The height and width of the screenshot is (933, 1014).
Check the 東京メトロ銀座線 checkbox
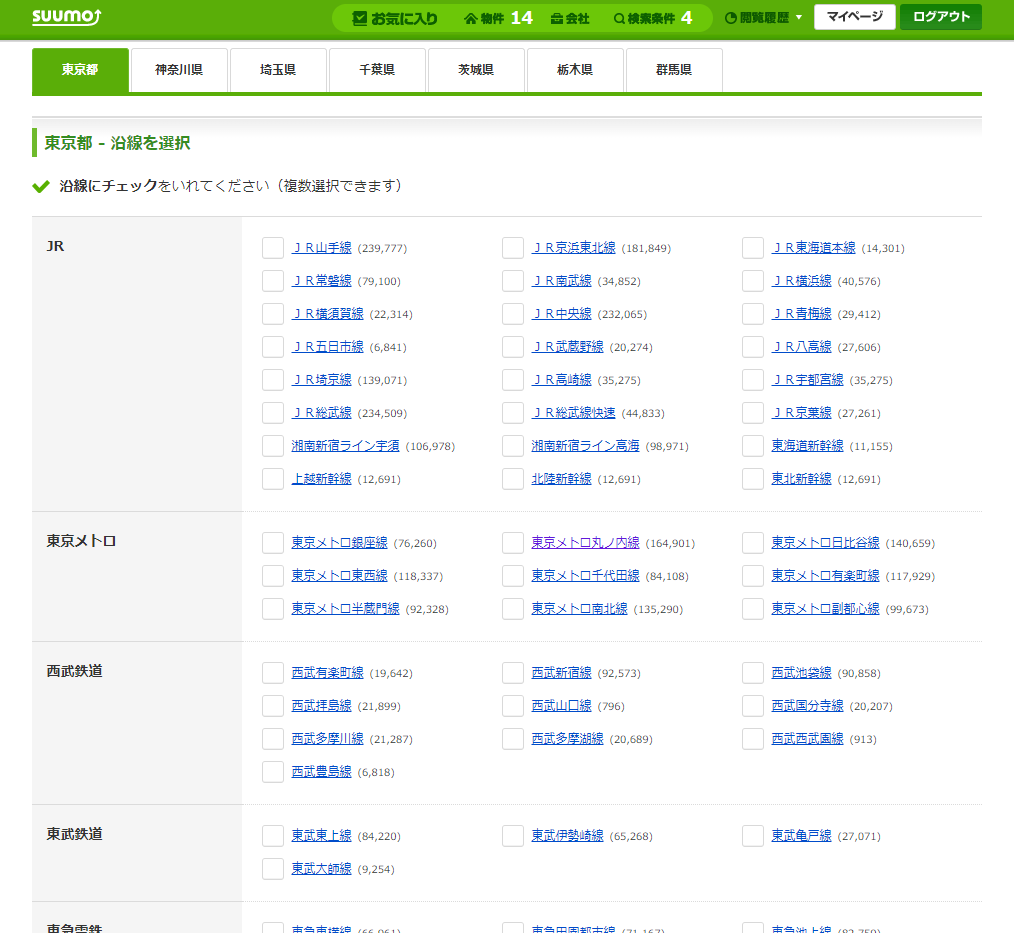273,542
